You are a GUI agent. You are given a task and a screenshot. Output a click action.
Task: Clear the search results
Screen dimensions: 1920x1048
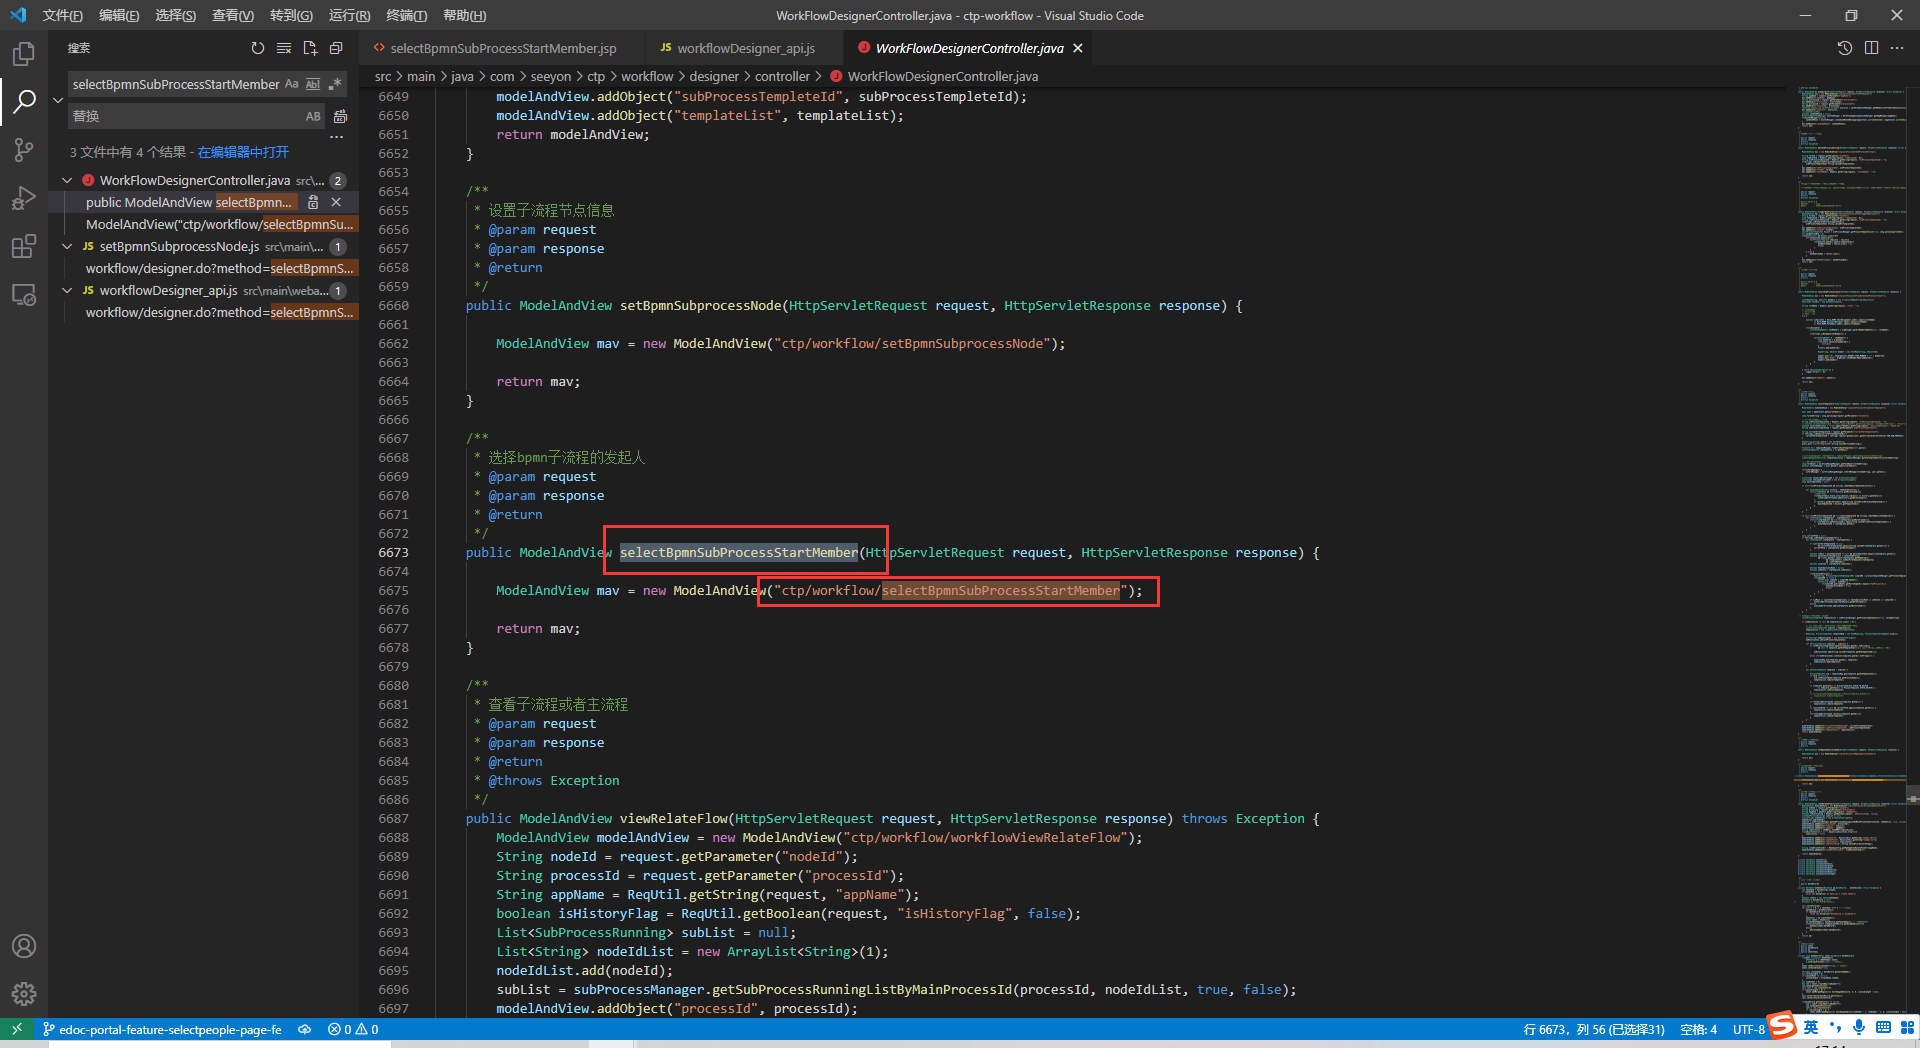(x=284, y=48)
